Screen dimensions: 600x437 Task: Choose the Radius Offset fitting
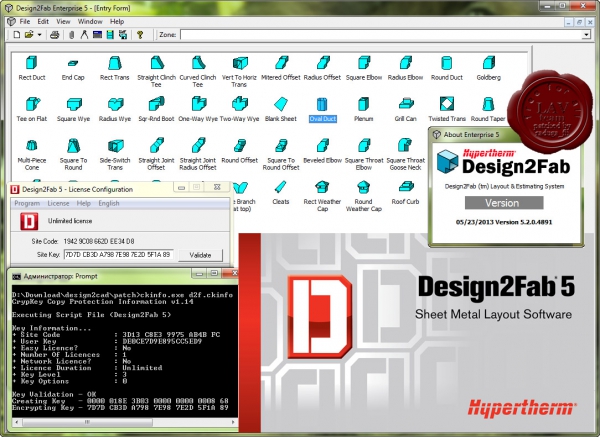pyautogui.click(x=323, y=63)
